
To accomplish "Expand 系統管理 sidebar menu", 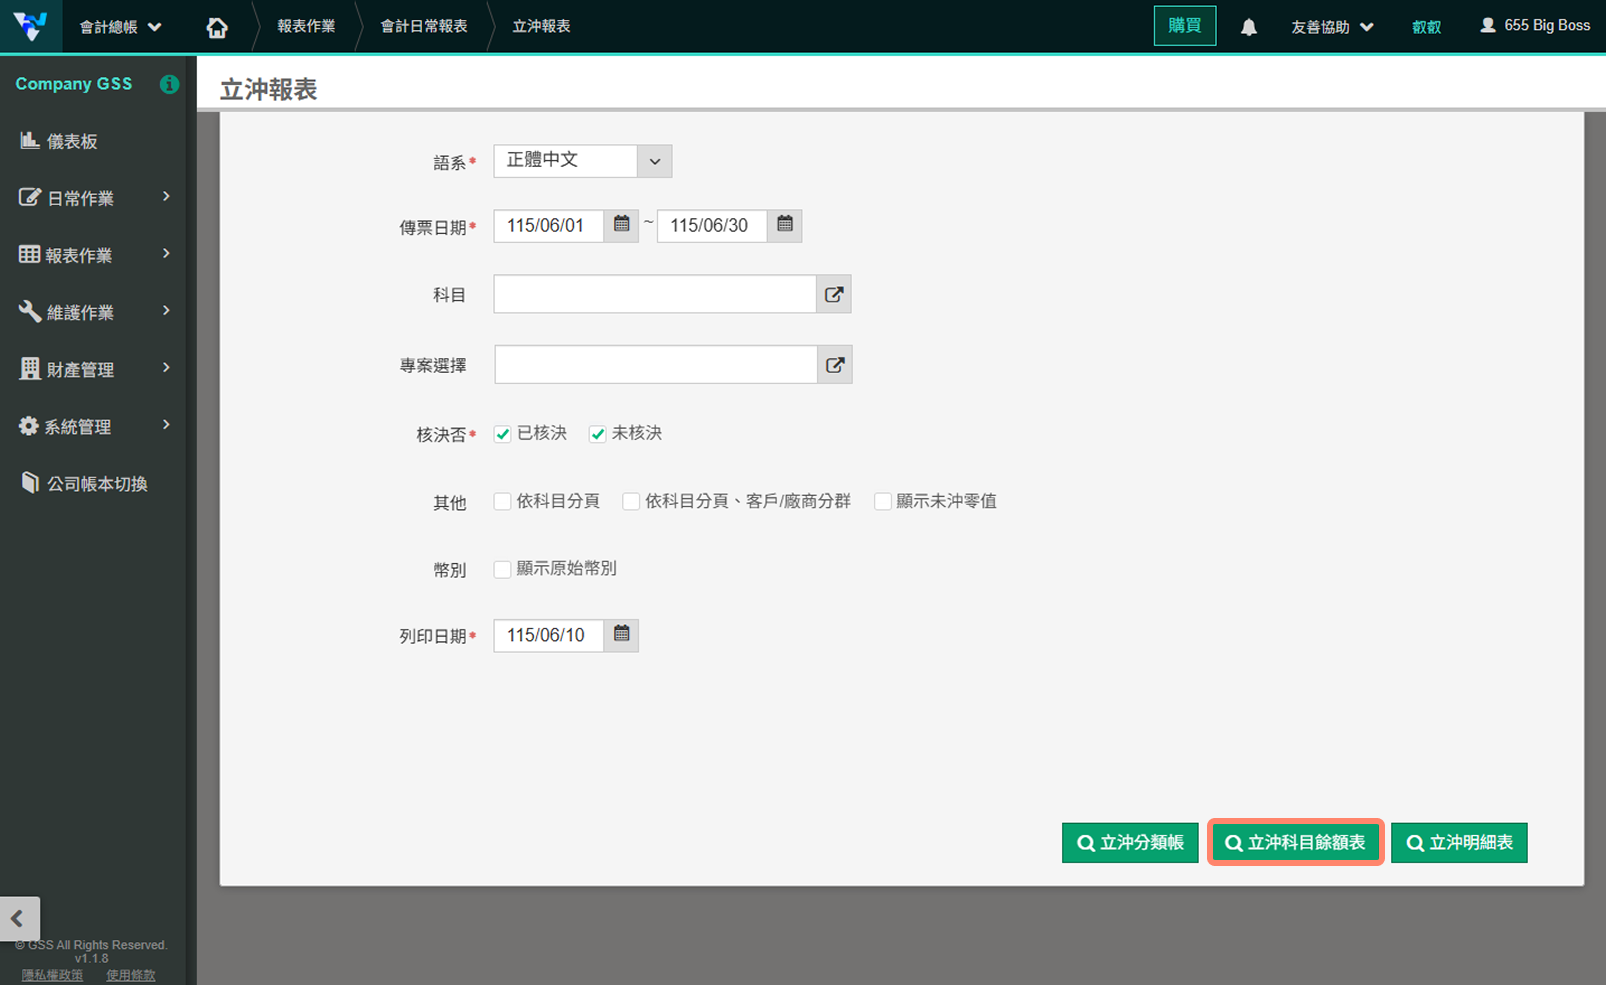I will click(x=92, y=426).
